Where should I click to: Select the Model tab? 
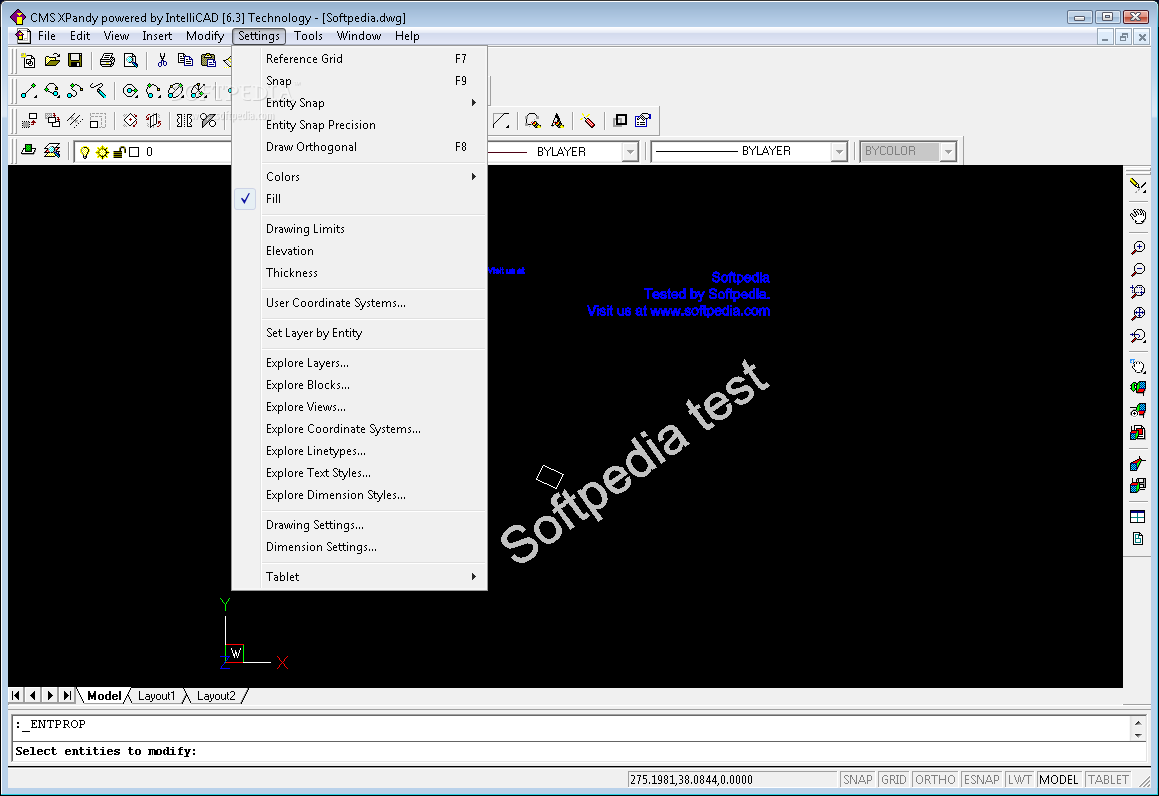pos(103,696)
